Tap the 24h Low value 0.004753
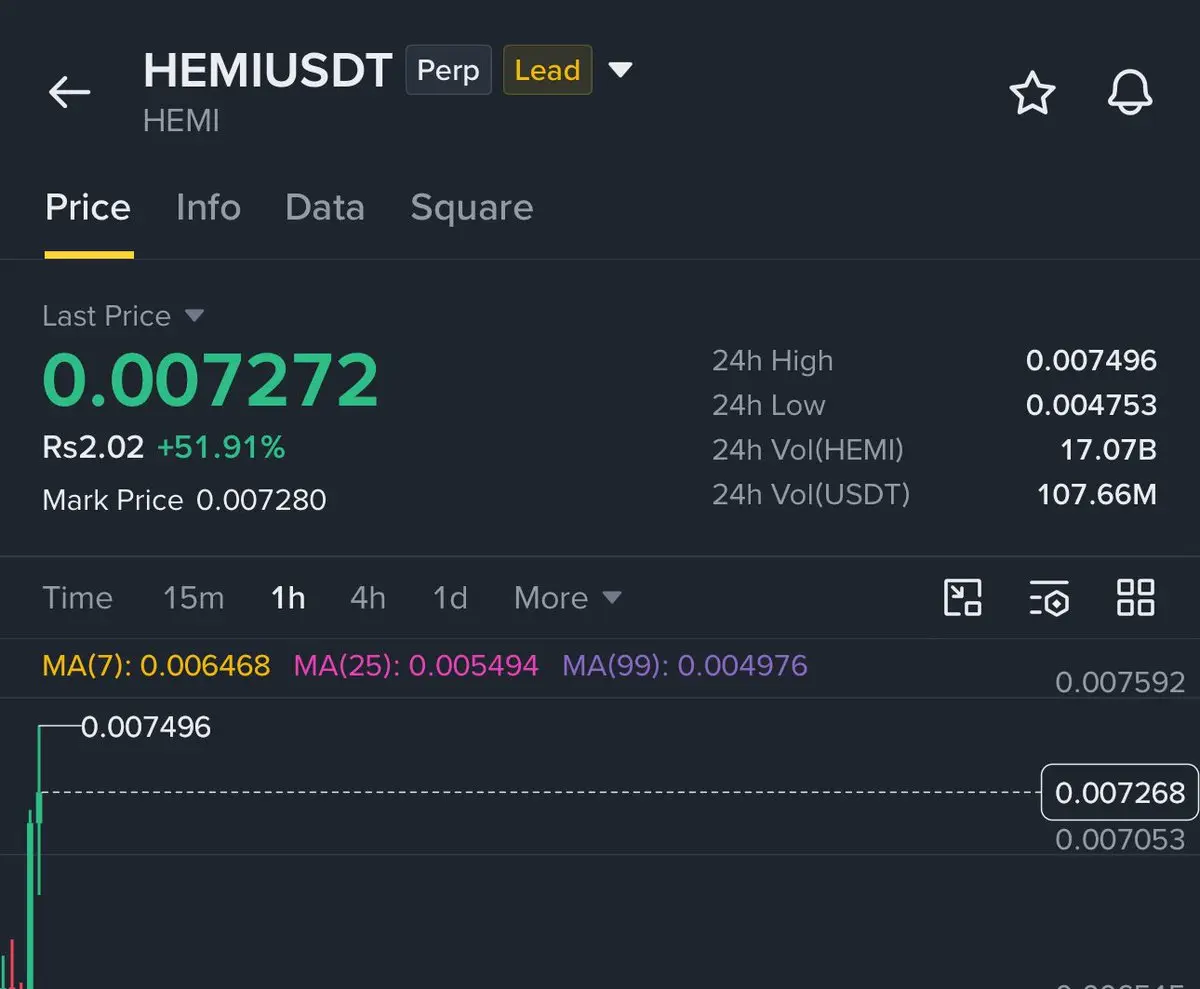1200x989 pixels. 1091,405
